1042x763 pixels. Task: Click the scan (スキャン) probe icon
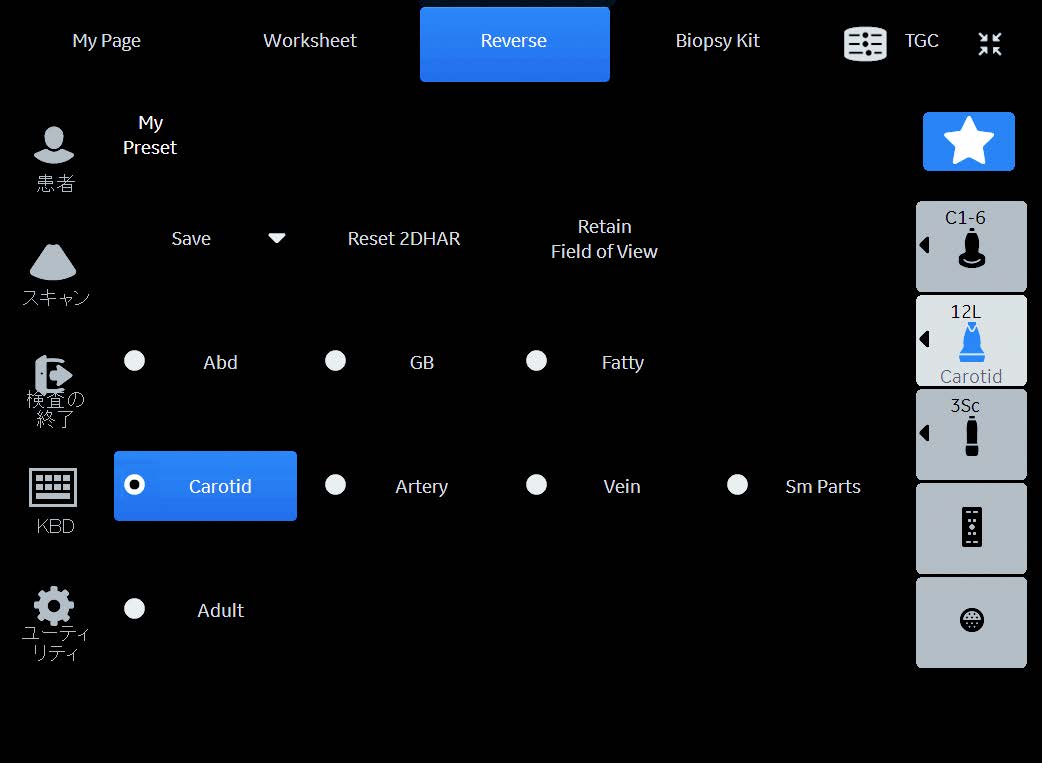[x=53, y=262]
